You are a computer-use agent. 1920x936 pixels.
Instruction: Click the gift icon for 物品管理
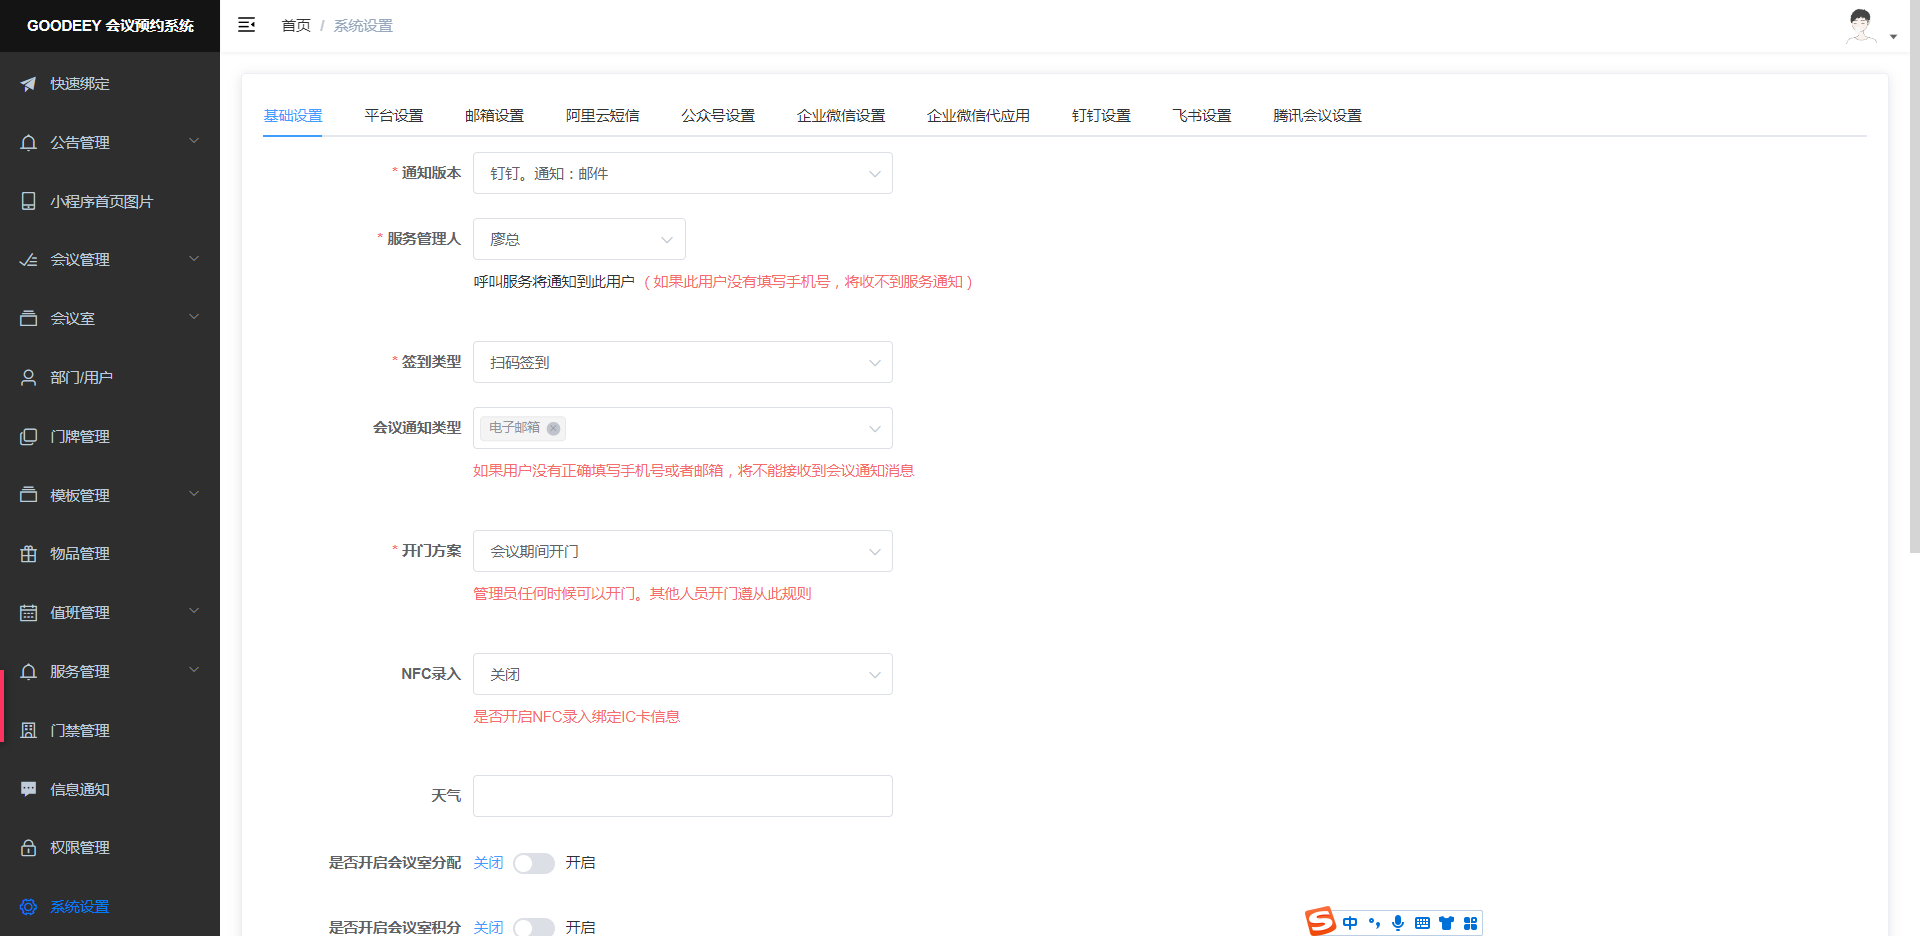tap(28, 554)
